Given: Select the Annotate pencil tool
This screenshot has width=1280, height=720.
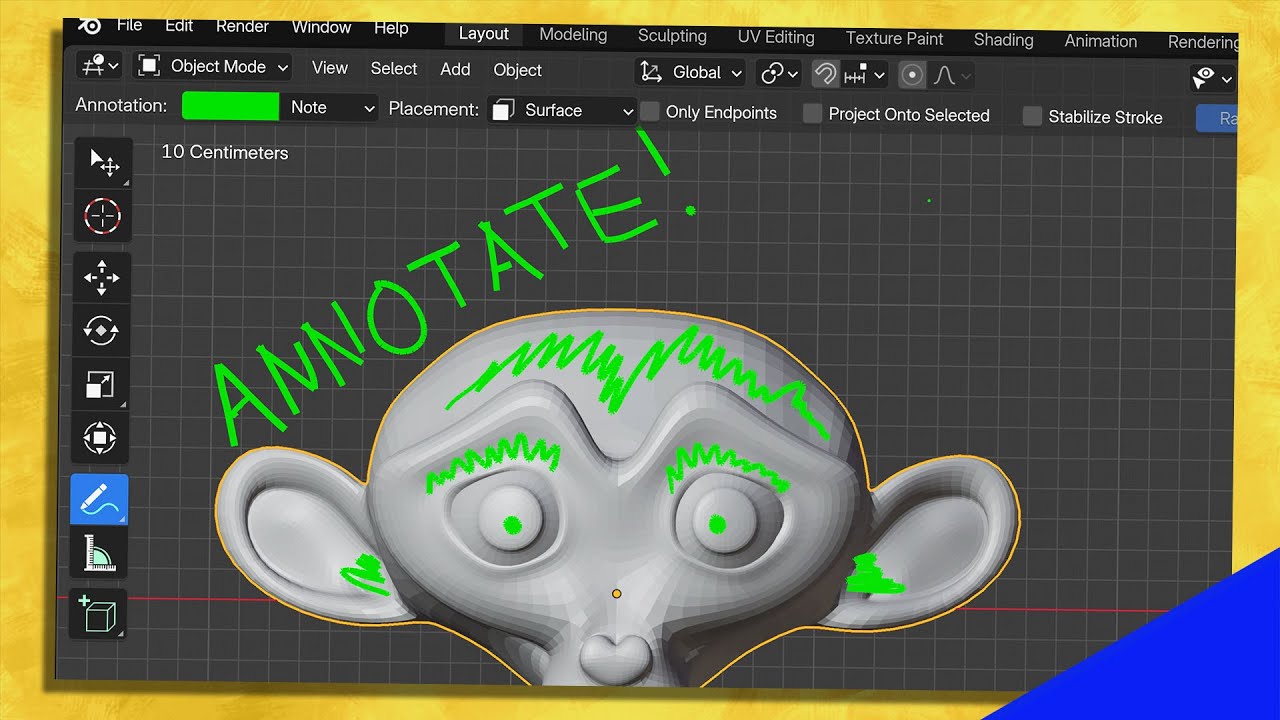Looking at the screenshot, I should (x=99, y=499).
